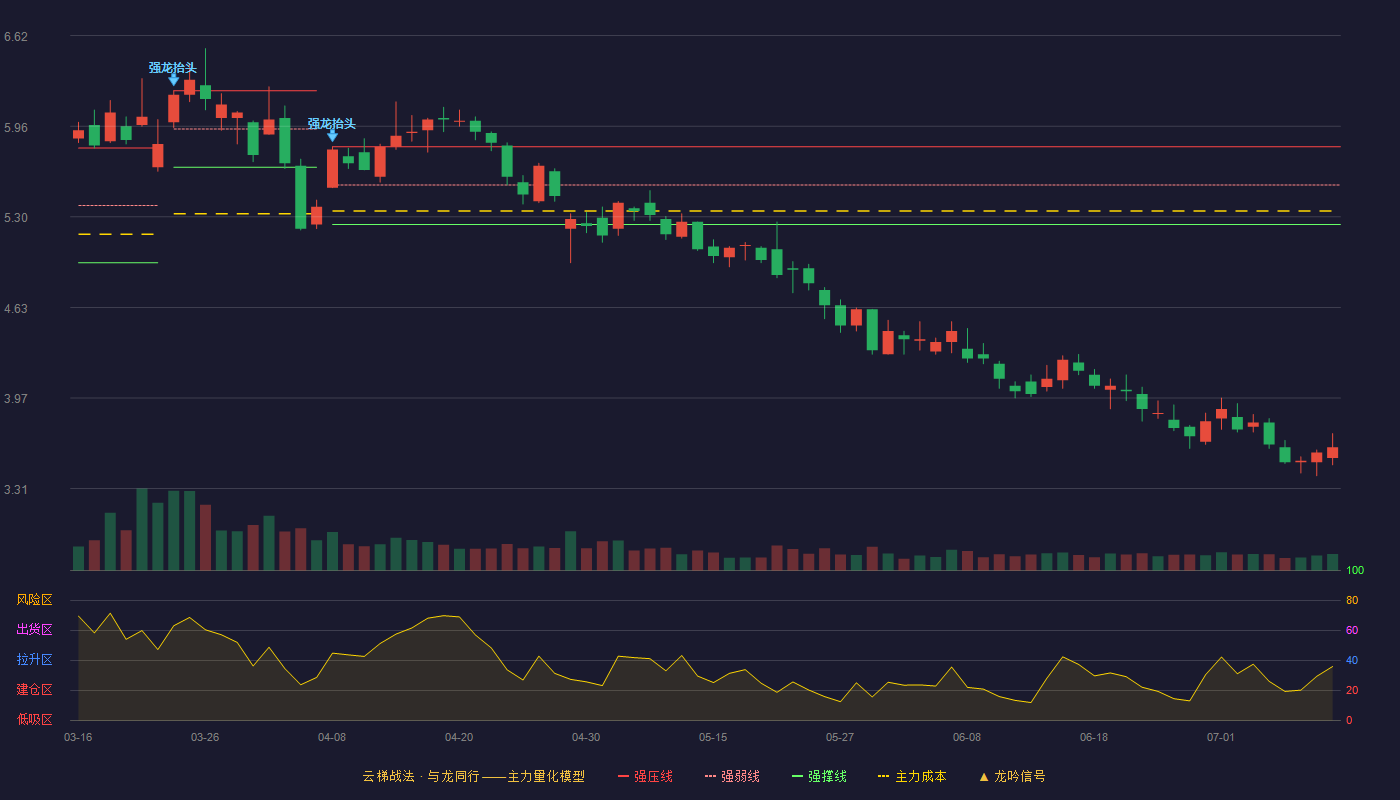Click the second 强龙抬头 signal arrow near 04-08
1400x800 pixels.
pyautogui.click(x=332, y=135)
